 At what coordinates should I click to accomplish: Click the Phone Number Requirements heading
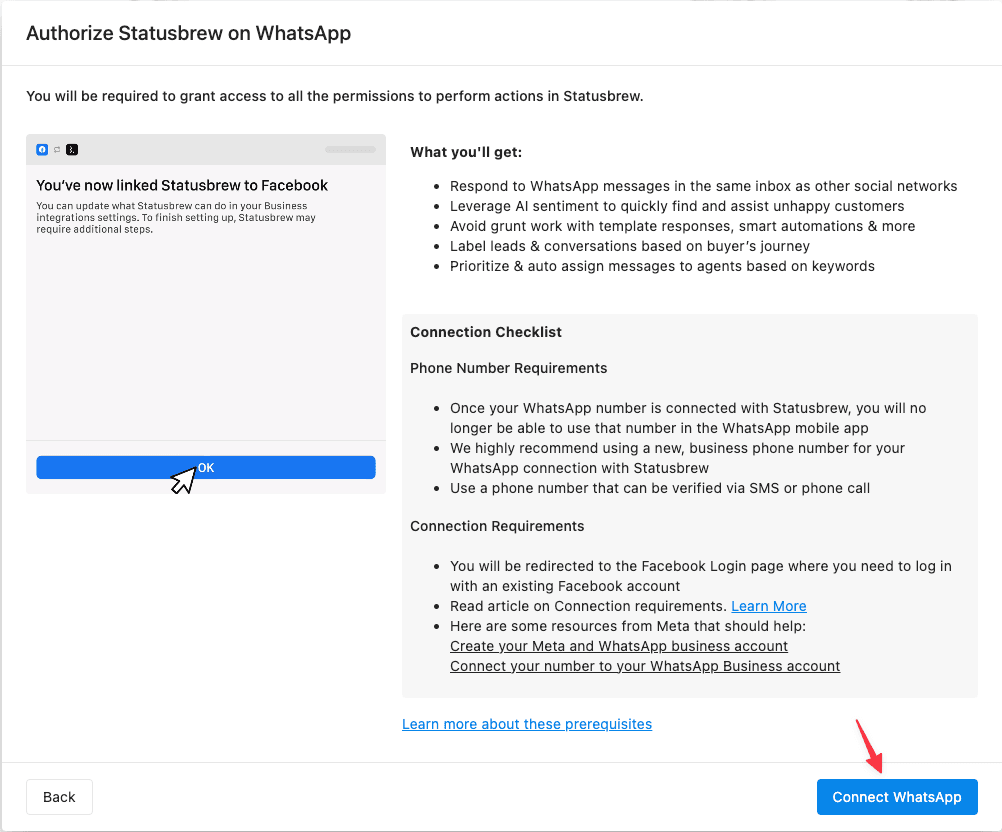pos(508,368)
